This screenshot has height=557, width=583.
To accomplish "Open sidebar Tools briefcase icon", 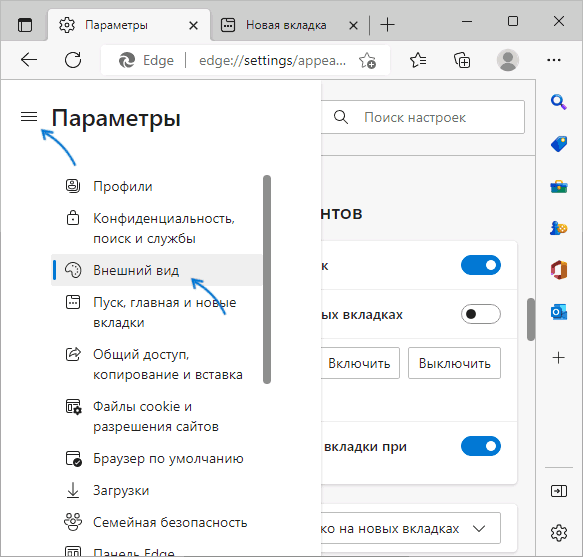I will click(x=559, y=186).
